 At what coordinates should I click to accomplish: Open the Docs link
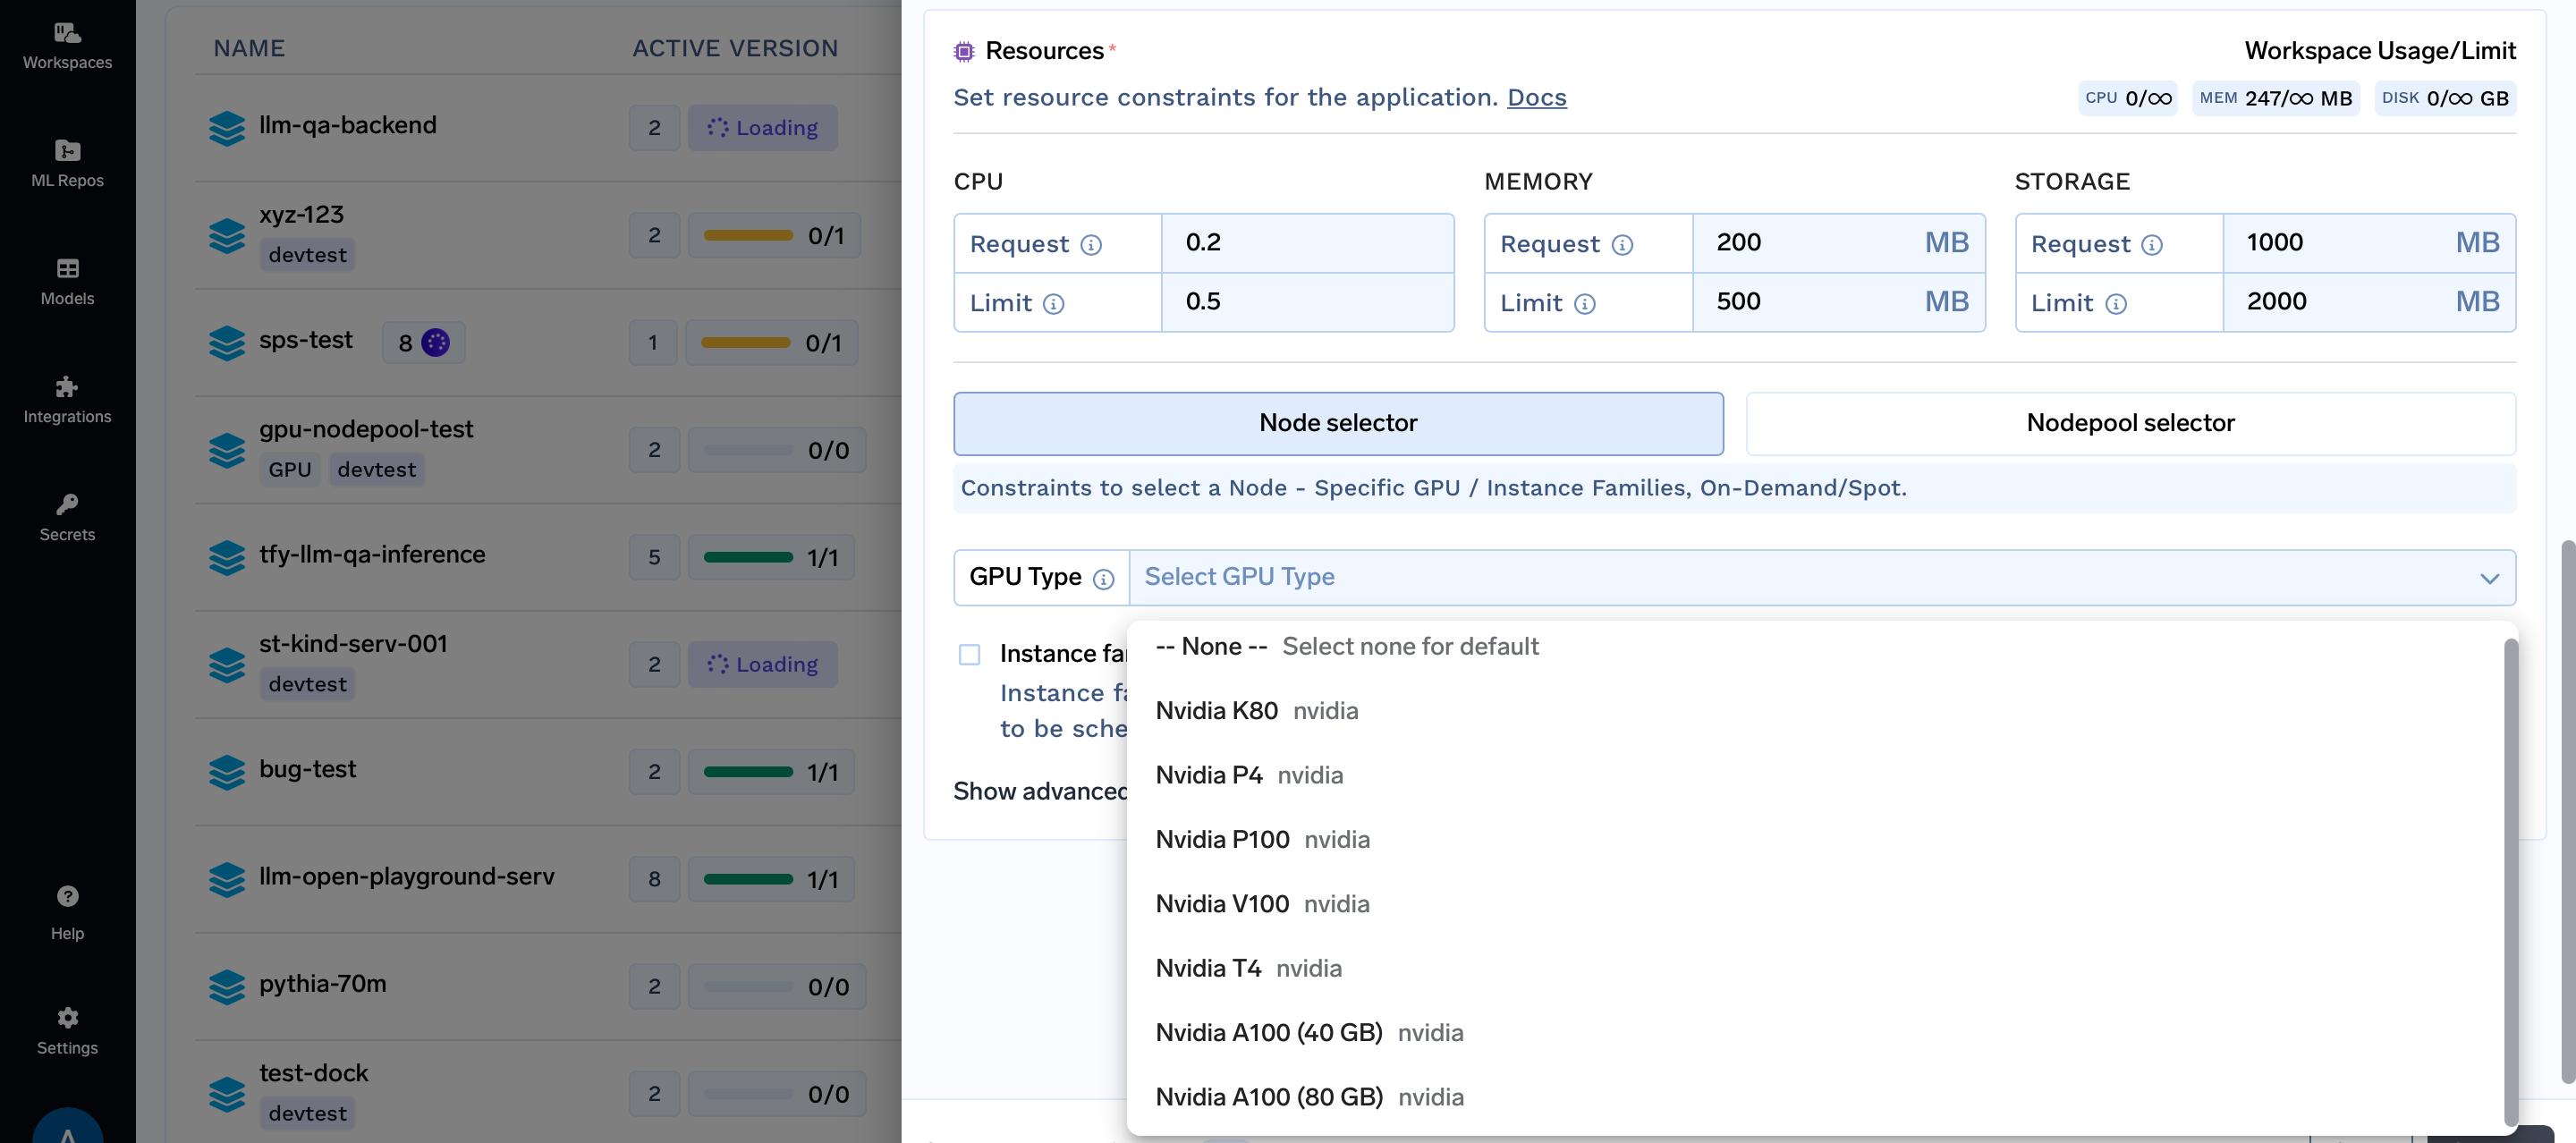(1536, 97)
